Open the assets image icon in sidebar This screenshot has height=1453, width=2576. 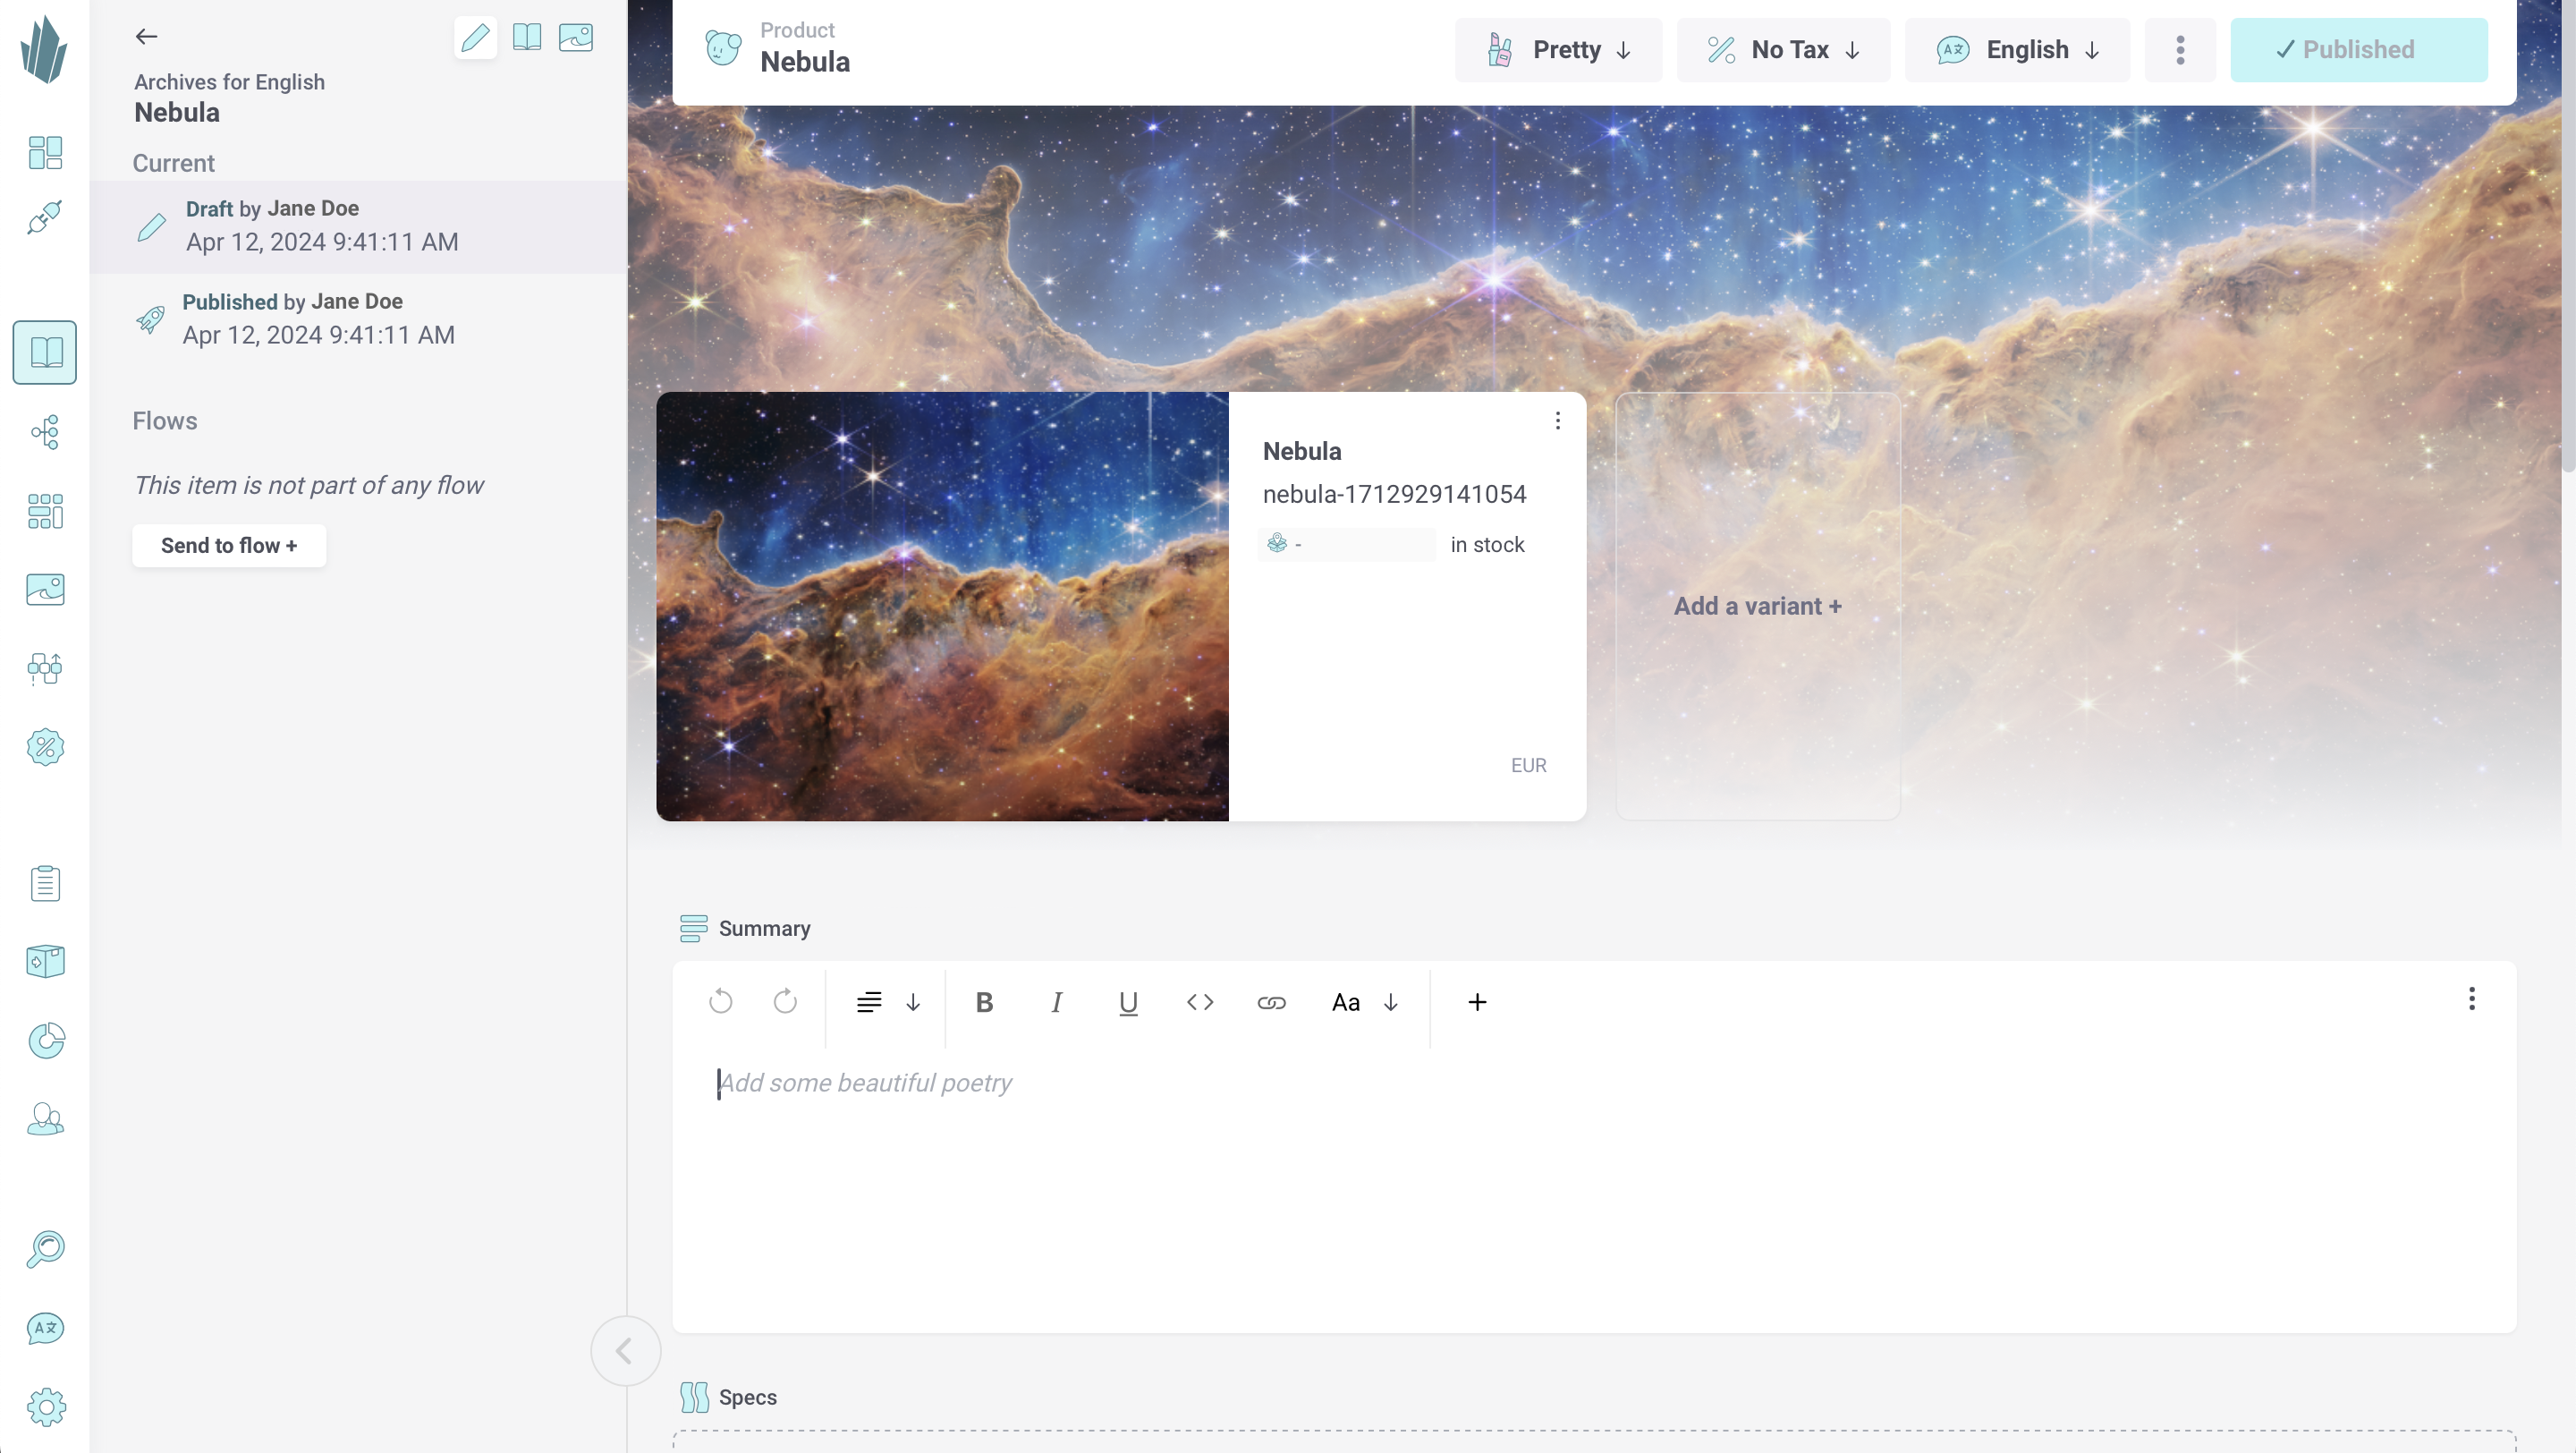tap(45, 589)
